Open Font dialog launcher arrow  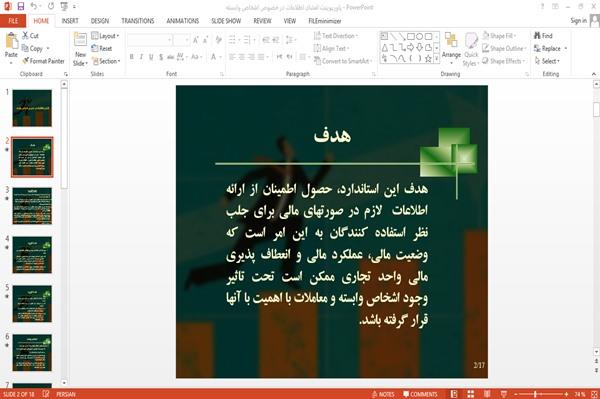tap(222, 74)
